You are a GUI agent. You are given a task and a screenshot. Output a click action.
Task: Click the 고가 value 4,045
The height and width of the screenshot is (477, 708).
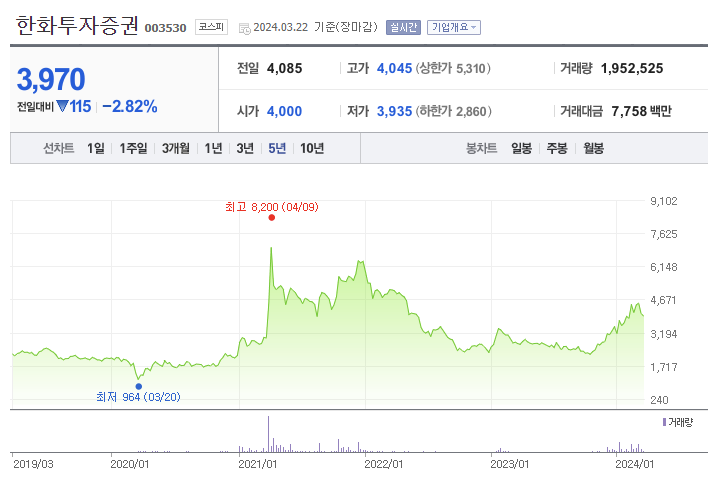pos(394,69)
